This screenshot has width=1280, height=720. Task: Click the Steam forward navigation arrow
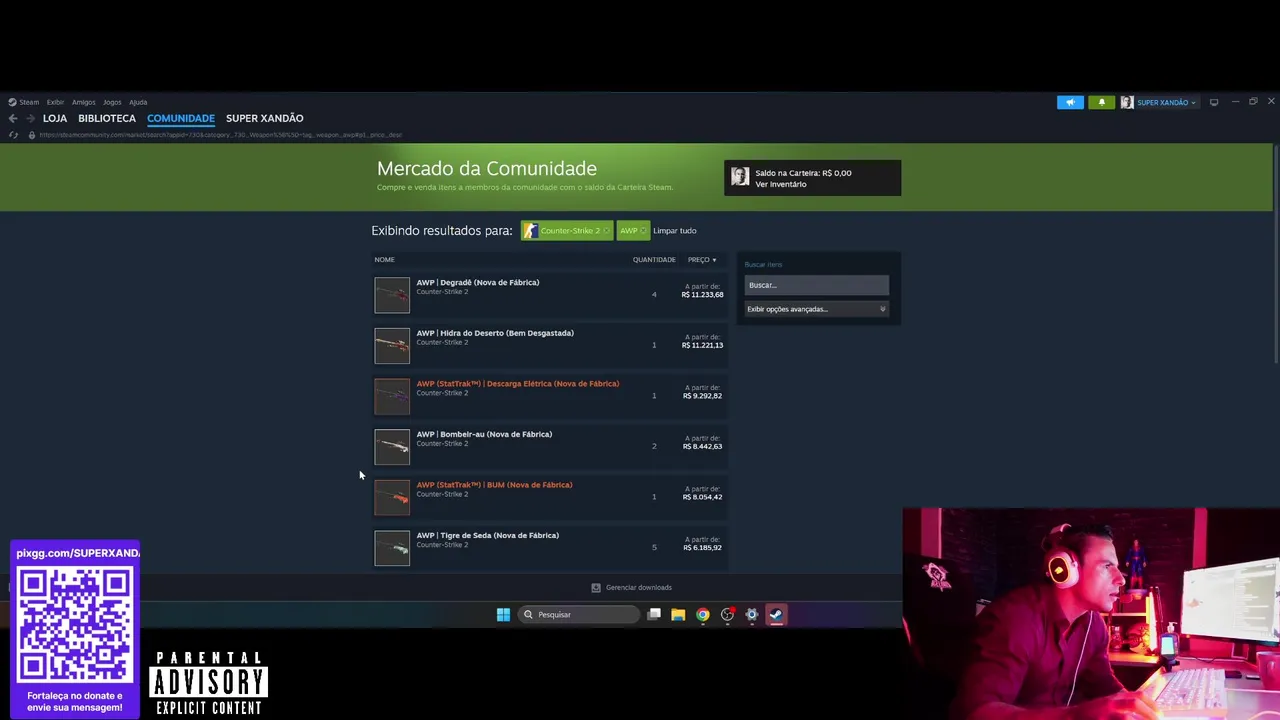[30, 118]
